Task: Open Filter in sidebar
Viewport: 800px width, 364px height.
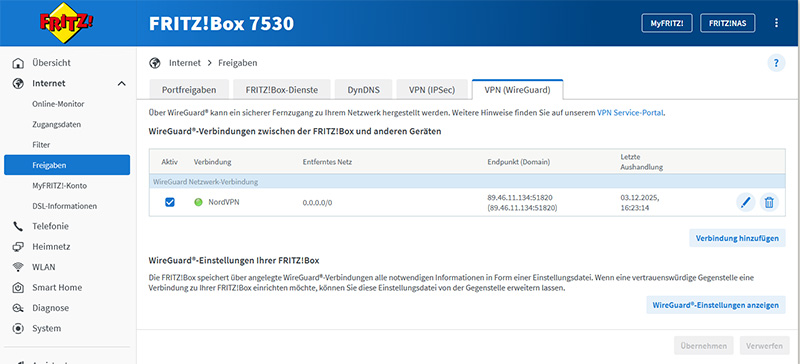Action: [41, 144]
